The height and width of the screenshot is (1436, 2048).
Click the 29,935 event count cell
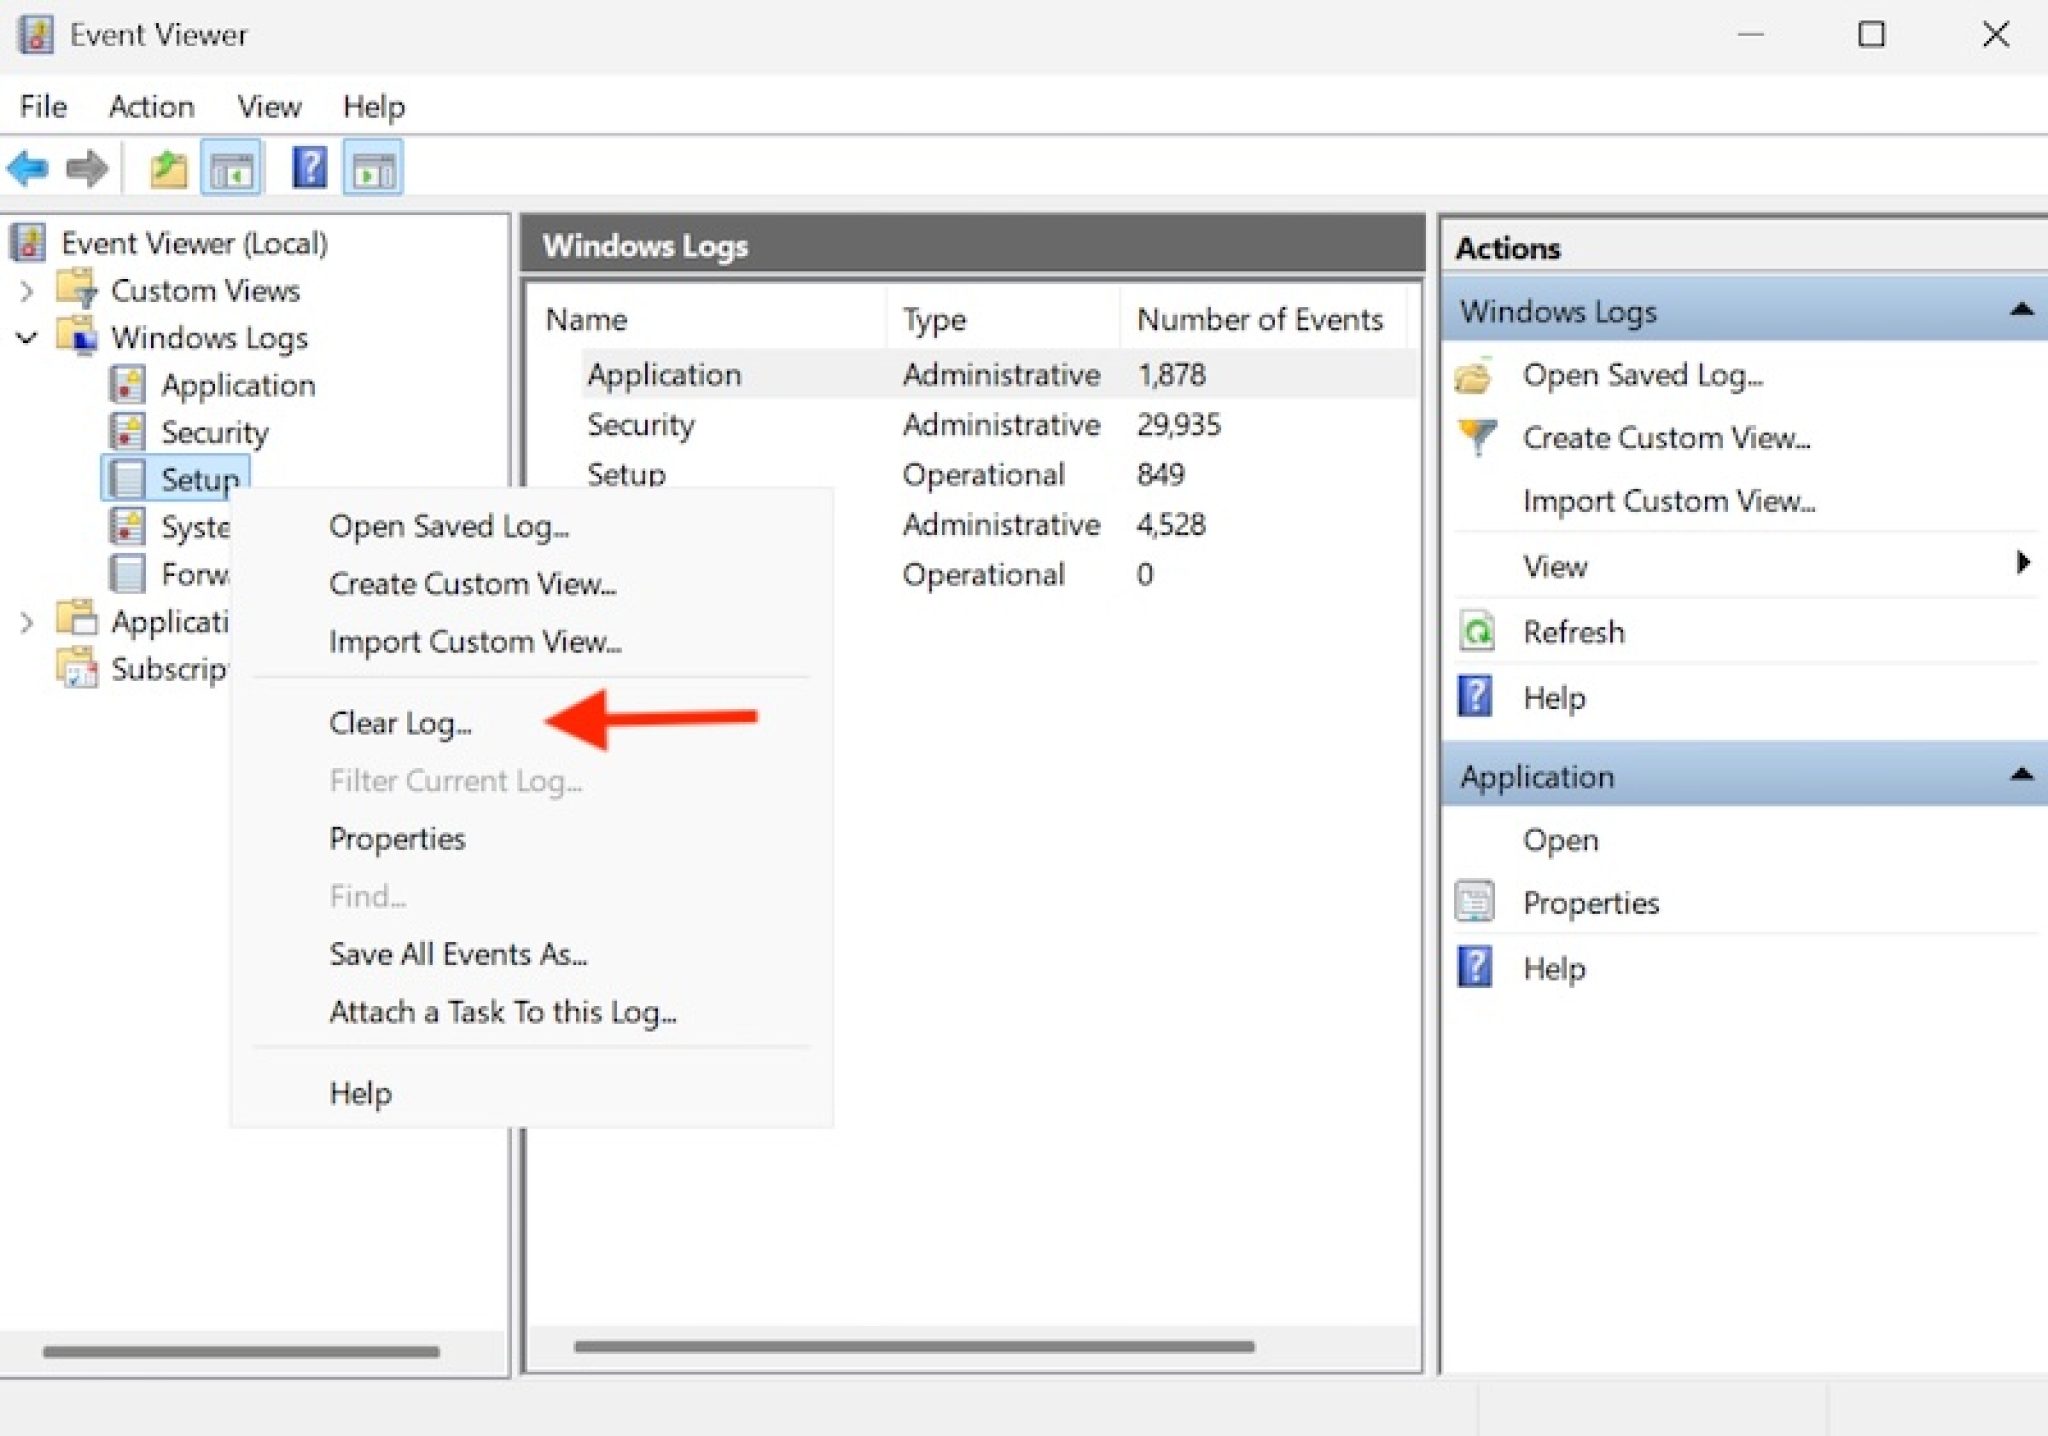pos(1178,424)
